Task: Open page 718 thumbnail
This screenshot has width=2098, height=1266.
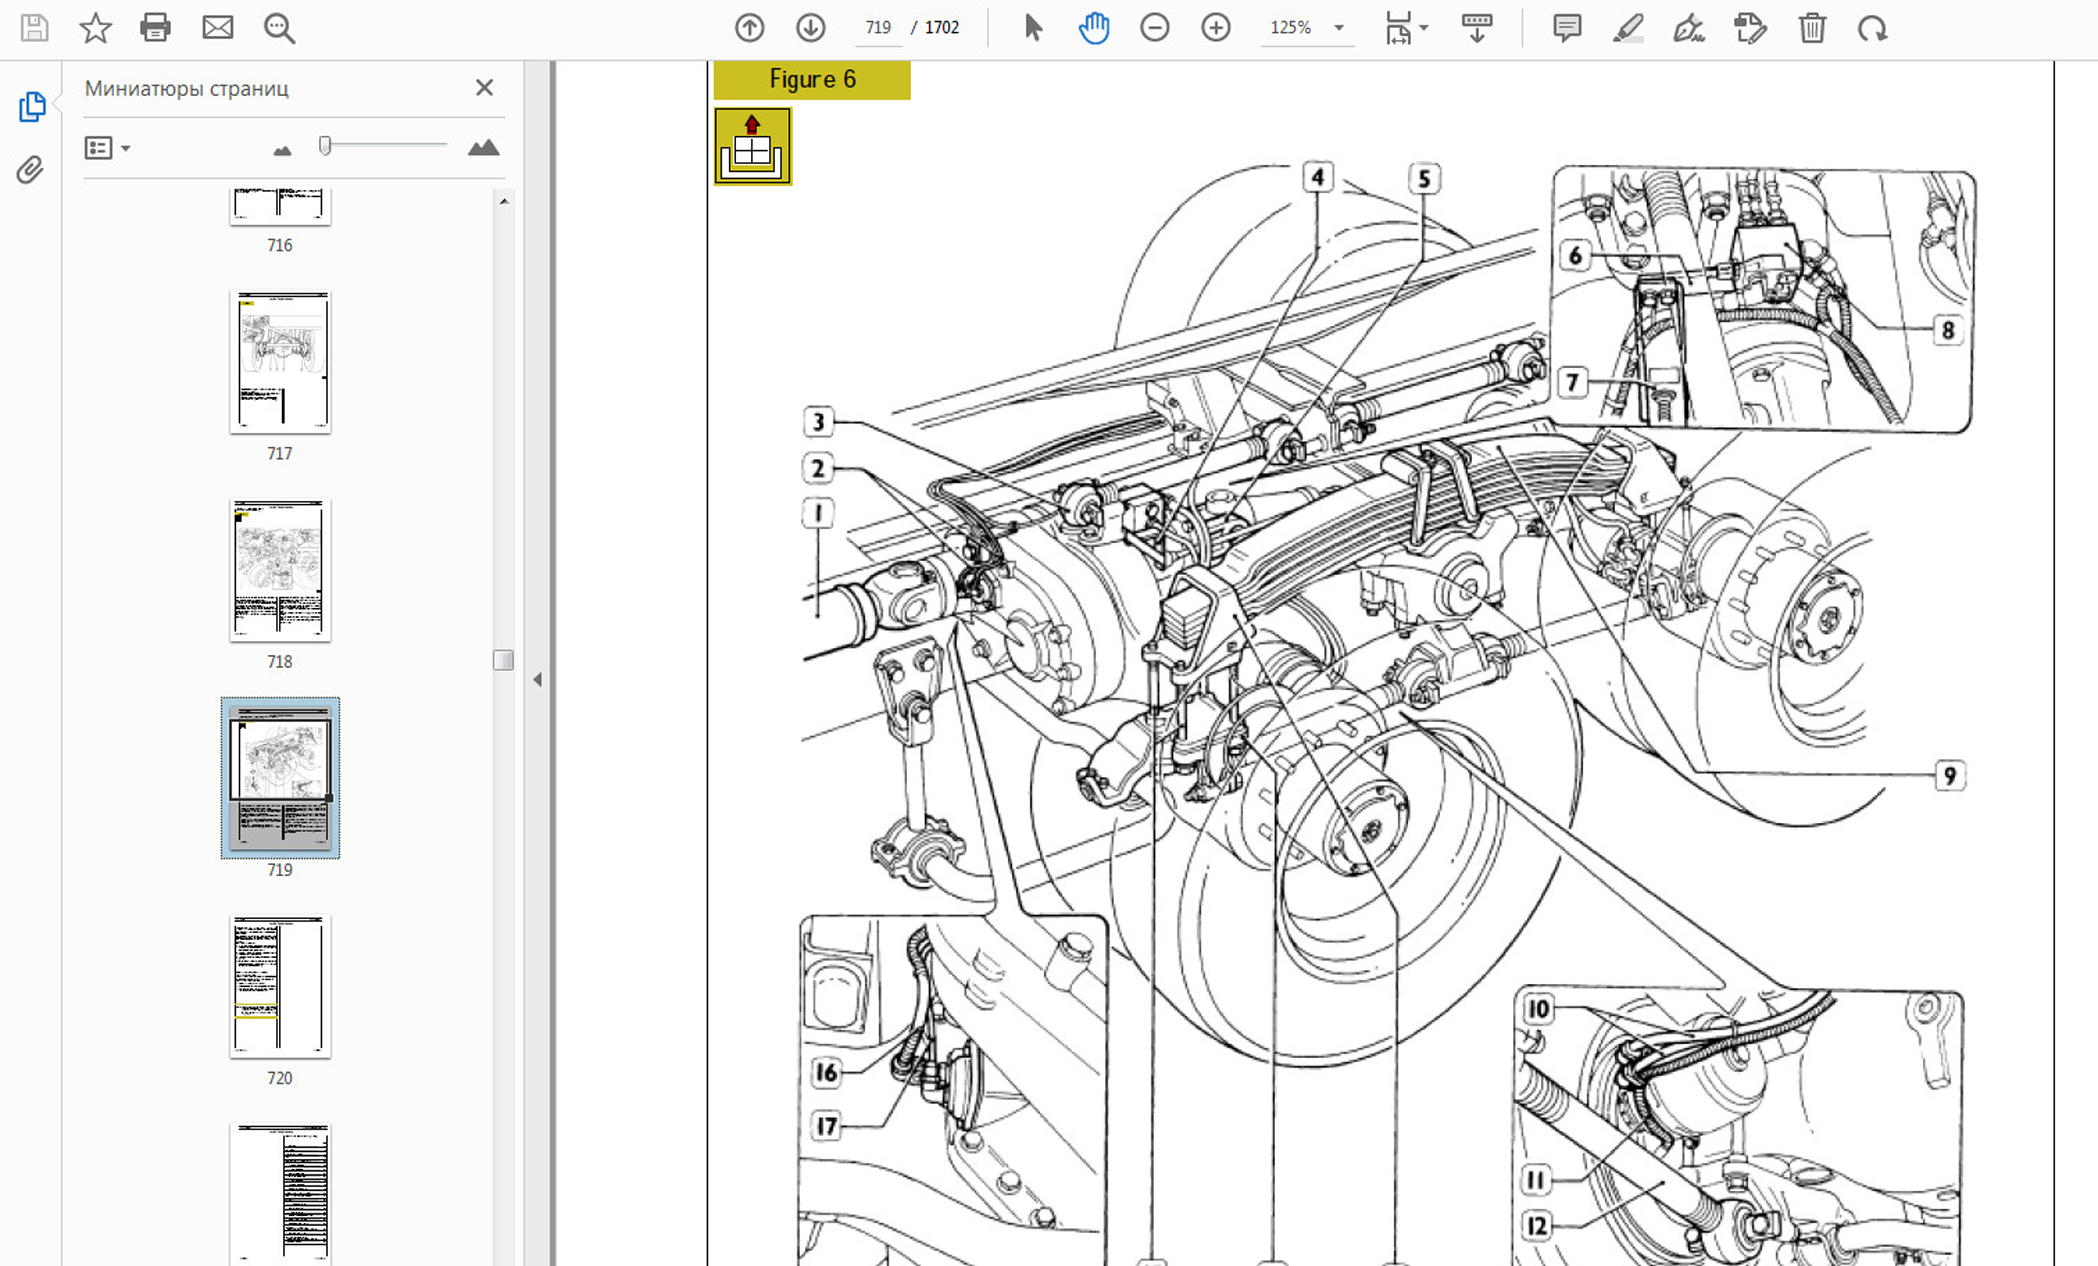Action: (279, 570)
